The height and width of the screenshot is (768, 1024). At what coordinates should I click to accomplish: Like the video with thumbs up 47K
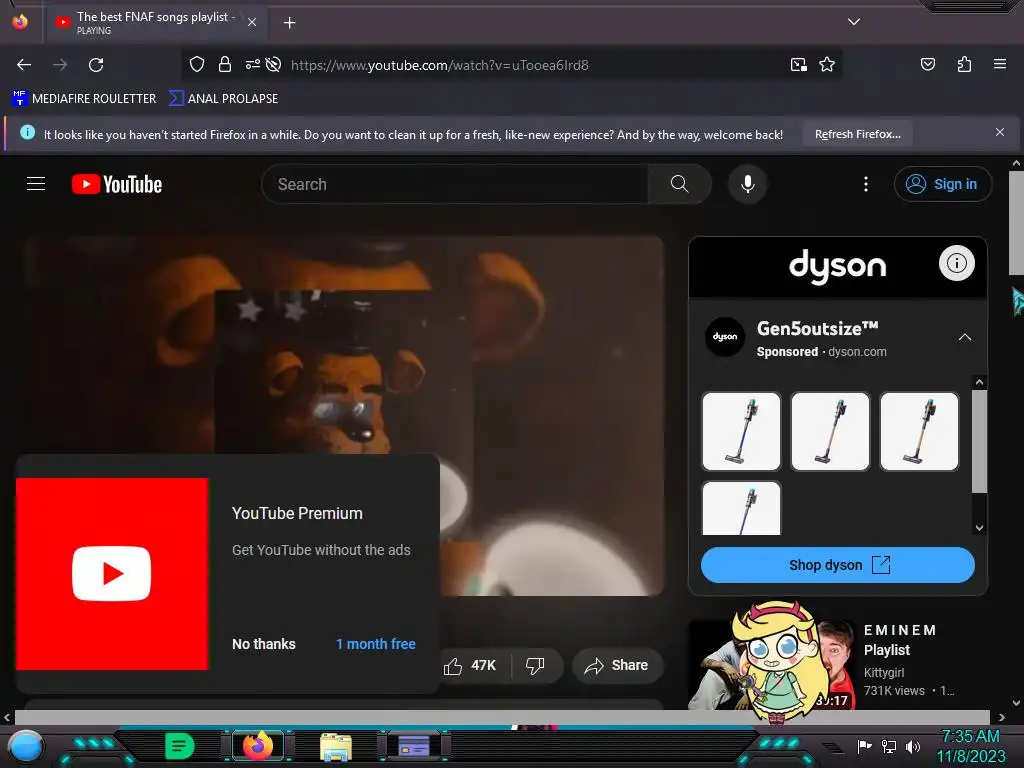(470, 665)
